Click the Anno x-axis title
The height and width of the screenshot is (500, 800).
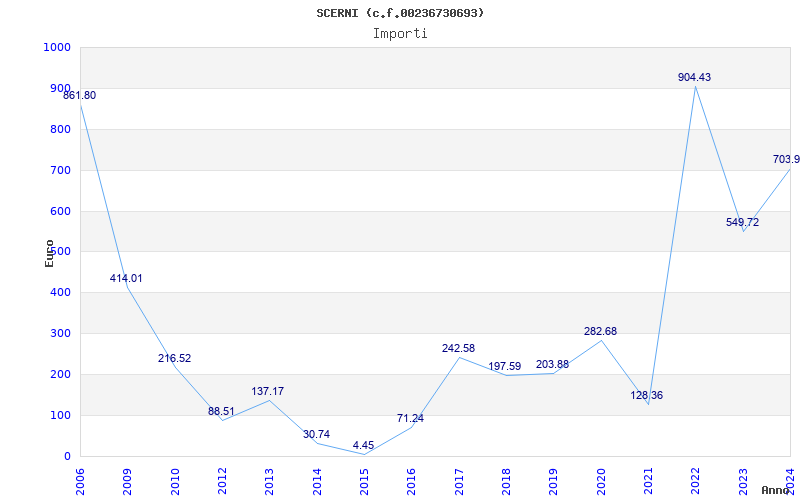point(775,490)
